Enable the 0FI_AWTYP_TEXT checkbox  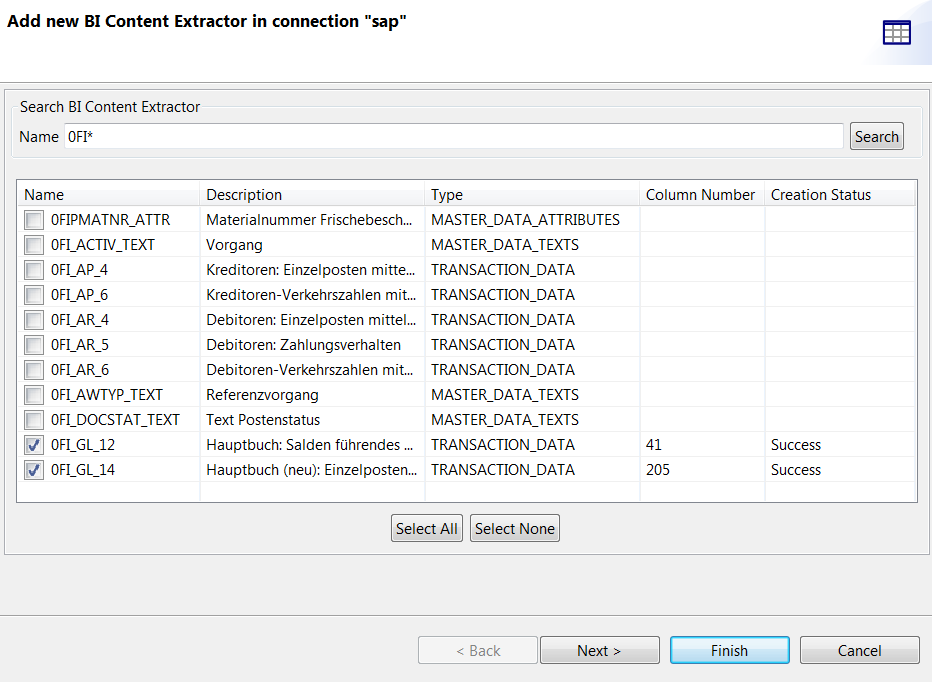click(x=33, y=394)
